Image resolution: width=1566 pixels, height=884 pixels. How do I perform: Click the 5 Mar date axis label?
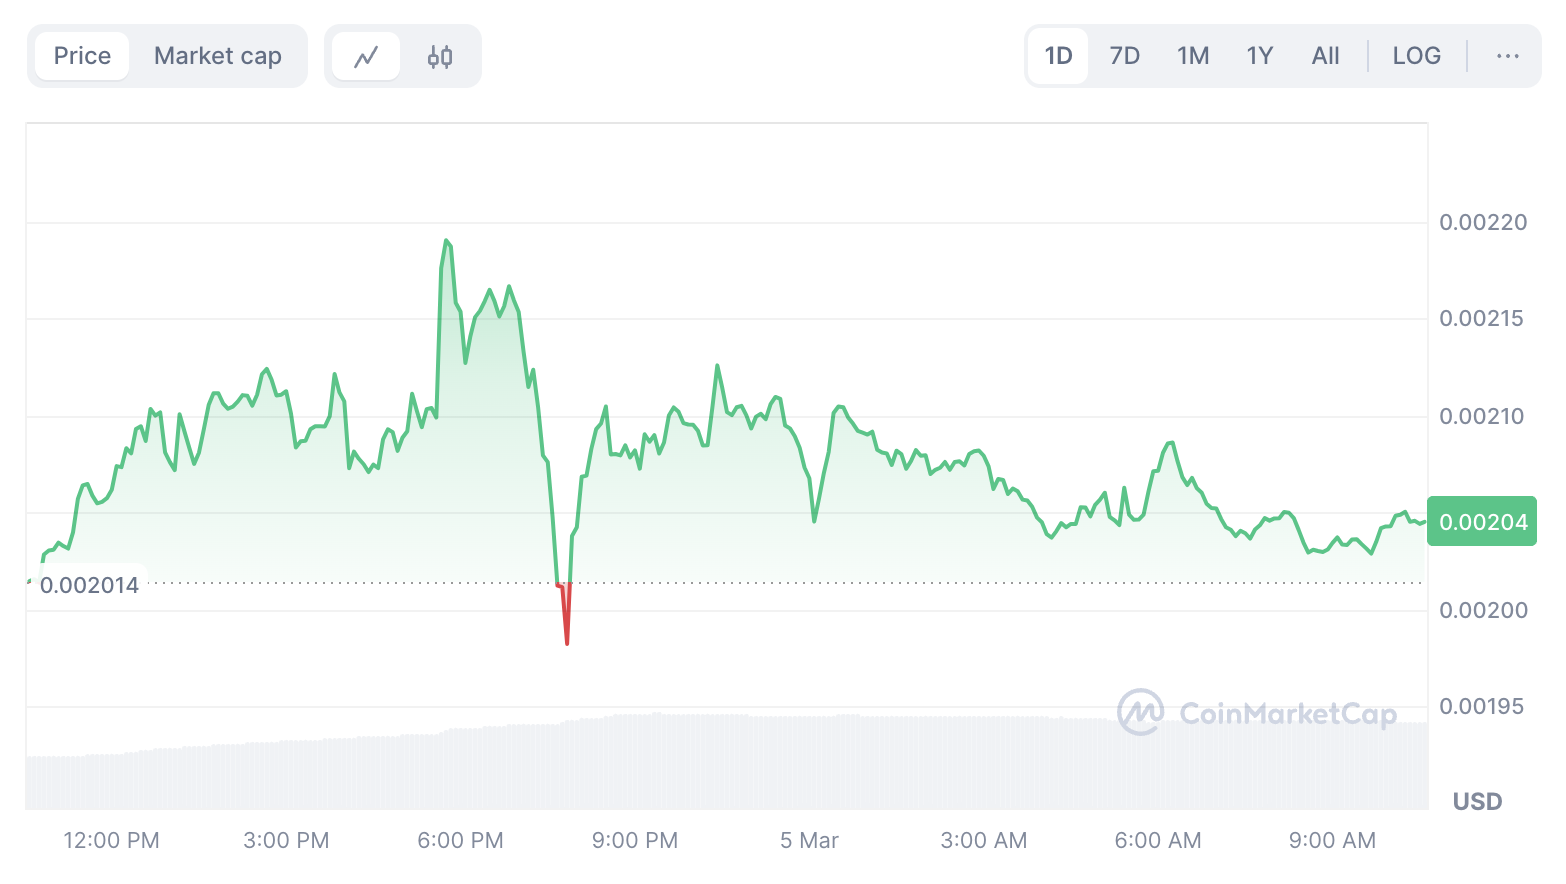809,840
